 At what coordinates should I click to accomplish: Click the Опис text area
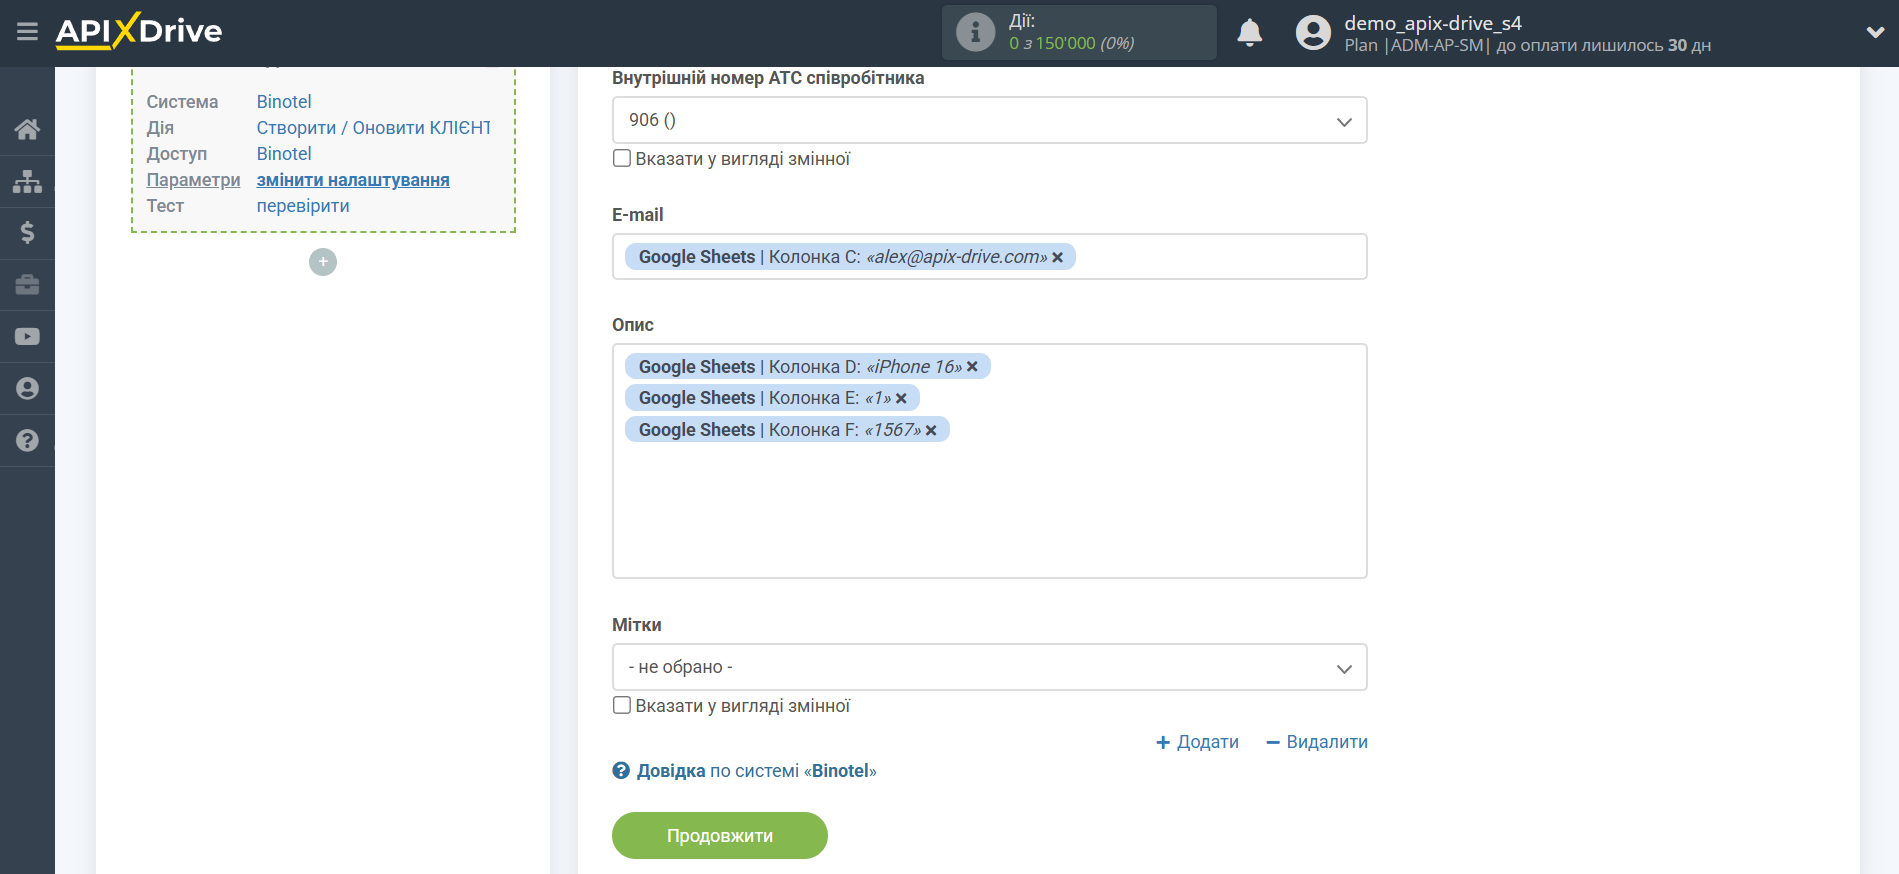989,510
